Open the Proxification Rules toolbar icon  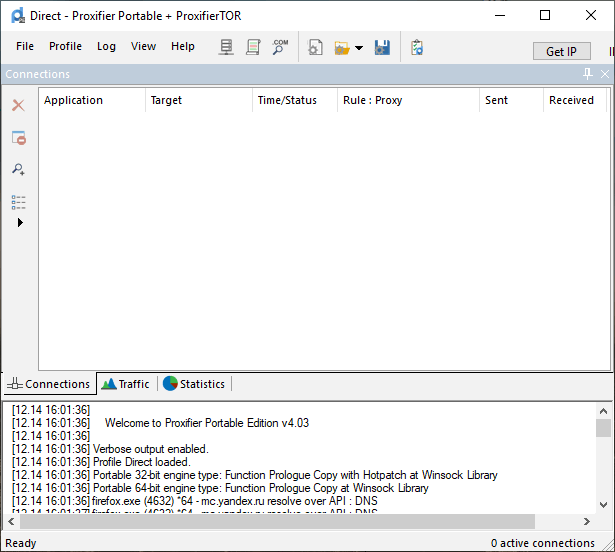point(253,47)
